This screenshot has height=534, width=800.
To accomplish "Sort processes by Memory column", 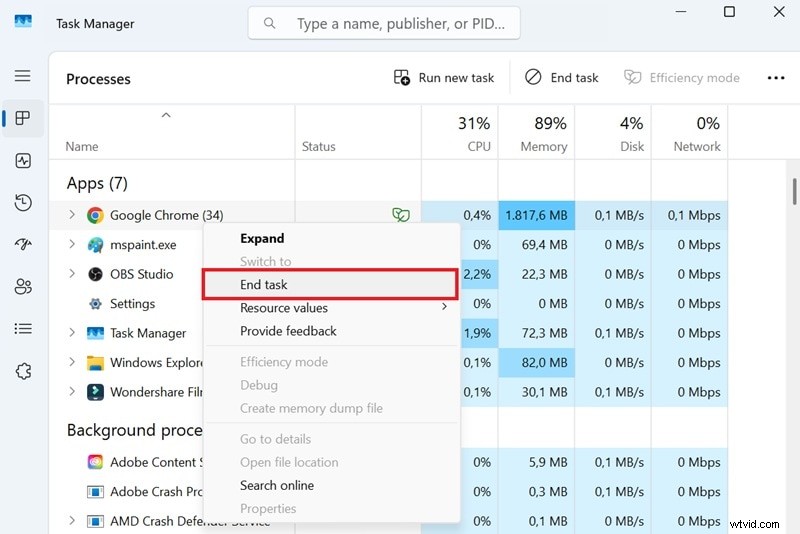I will pos(535,134).
